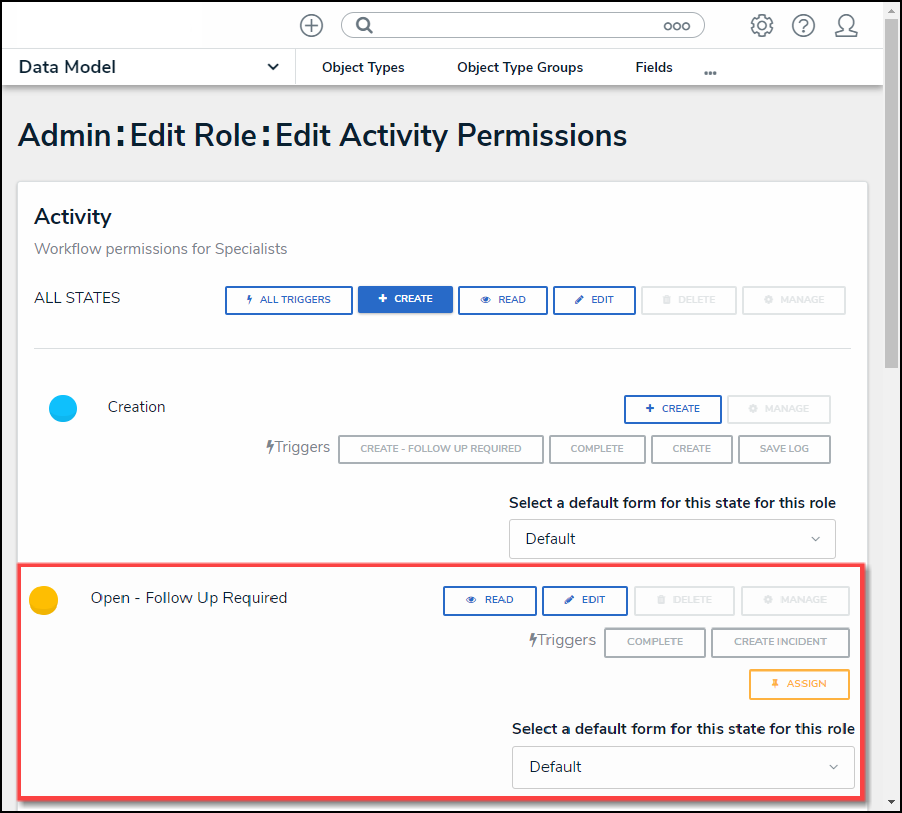This screenshot has width=902, height=813.
Task: Open the user profile icon
Action: click(x=846, y=26)
